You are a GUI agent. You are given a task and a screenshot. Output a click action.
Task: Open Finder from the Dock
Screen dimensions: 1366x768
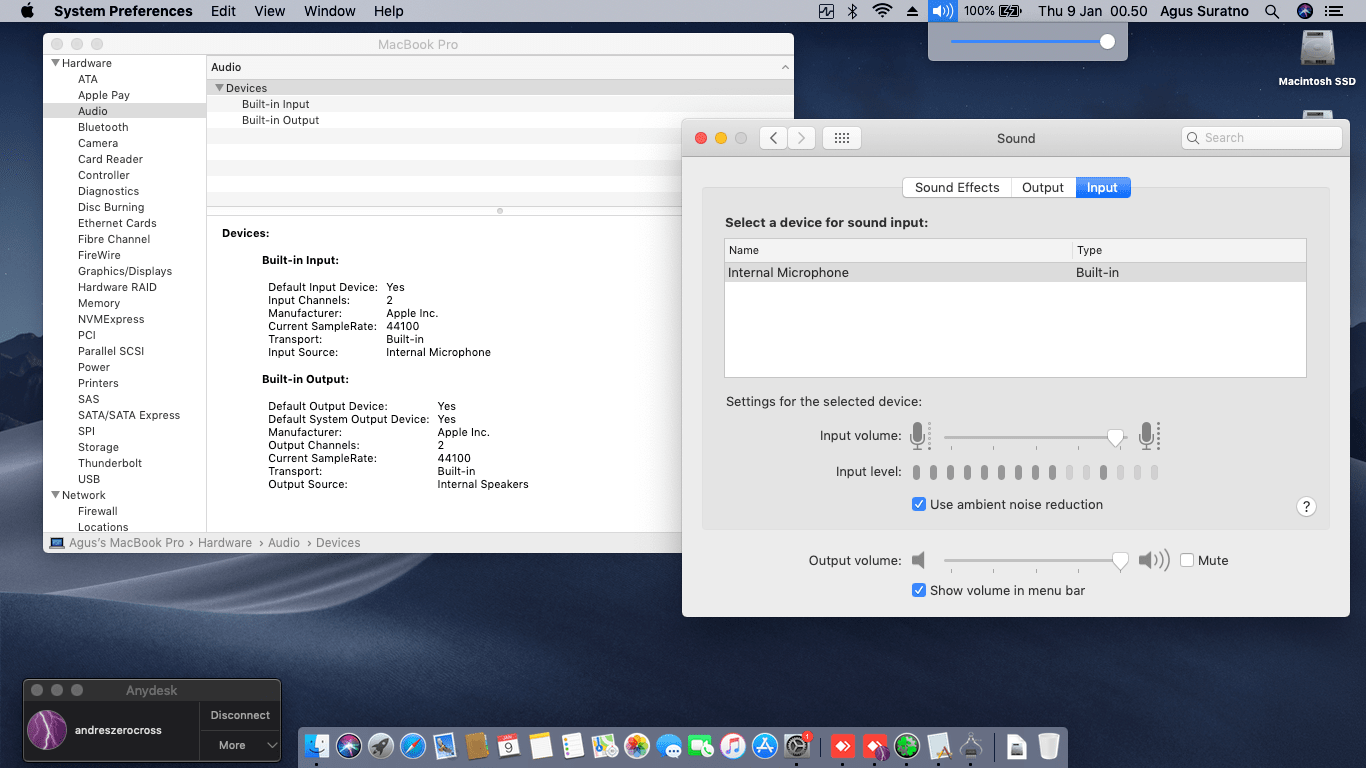(317, 746)
